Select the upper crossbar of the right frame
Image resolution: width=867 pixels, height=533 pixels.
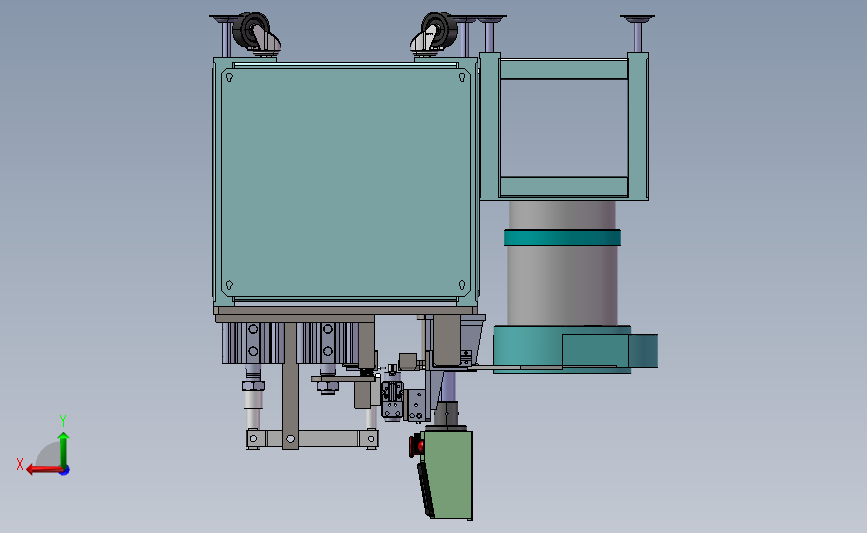coord(563,69)
